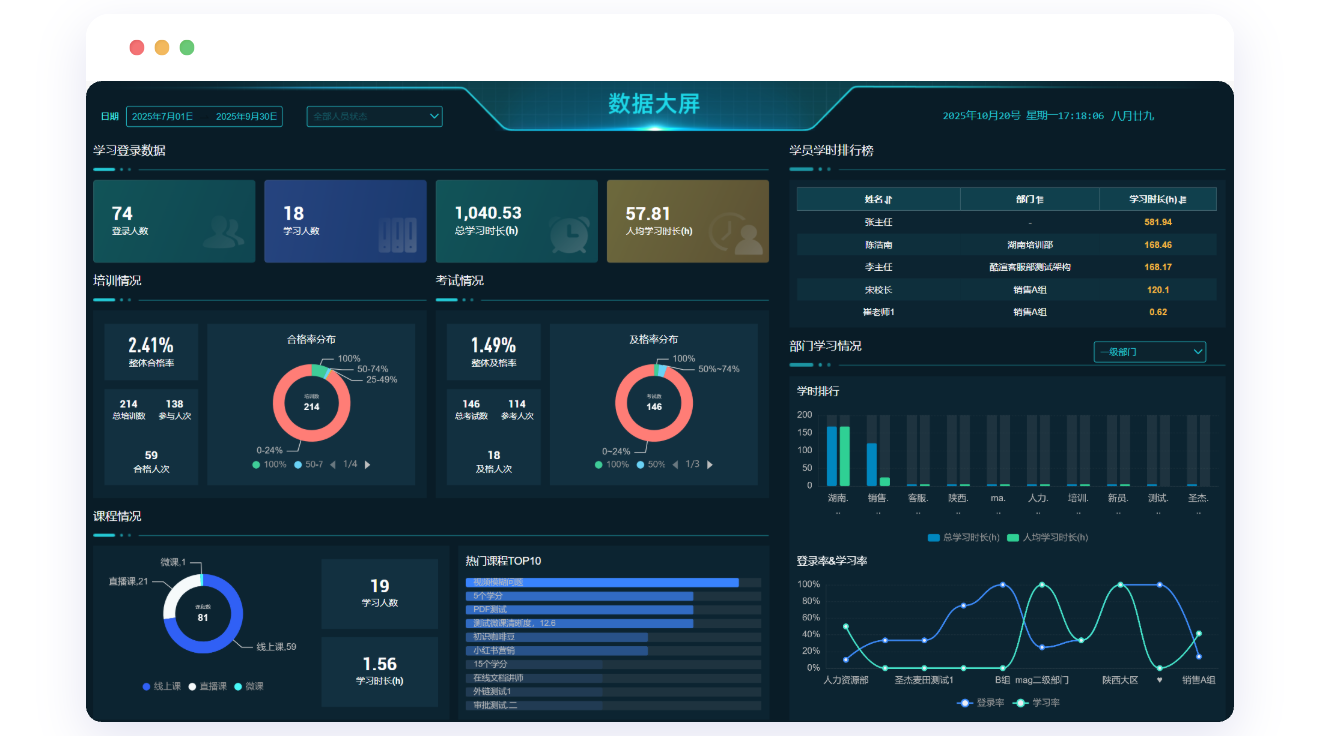Open start date picker 2025年7月01日
Image resolution: width=1320 pixels, height=736 pixels.
tap(163, 117)
